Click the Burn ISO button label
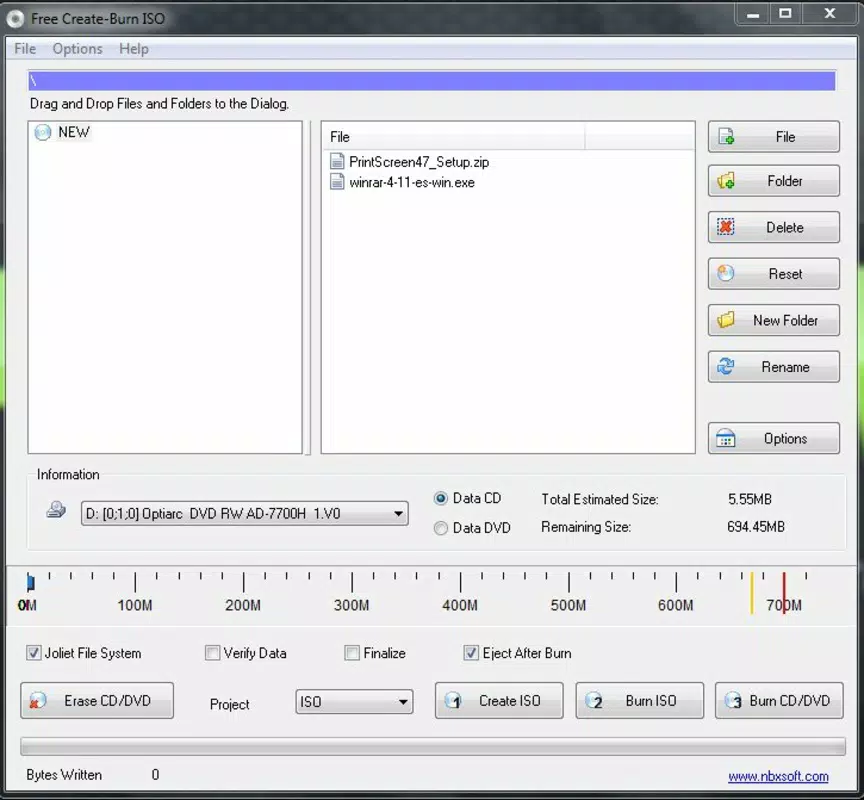Viewport: 864px width, 800px height. click(x=651, y=701)
